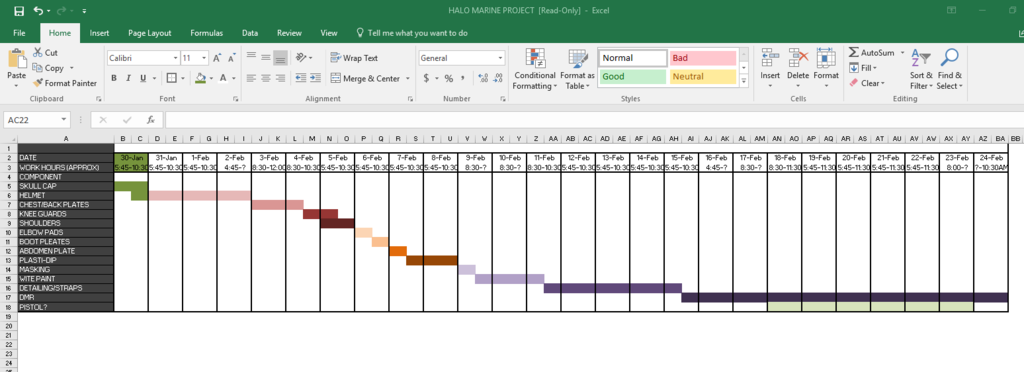
Task: Open the General number format dropdown
Action: pos(501,58)
